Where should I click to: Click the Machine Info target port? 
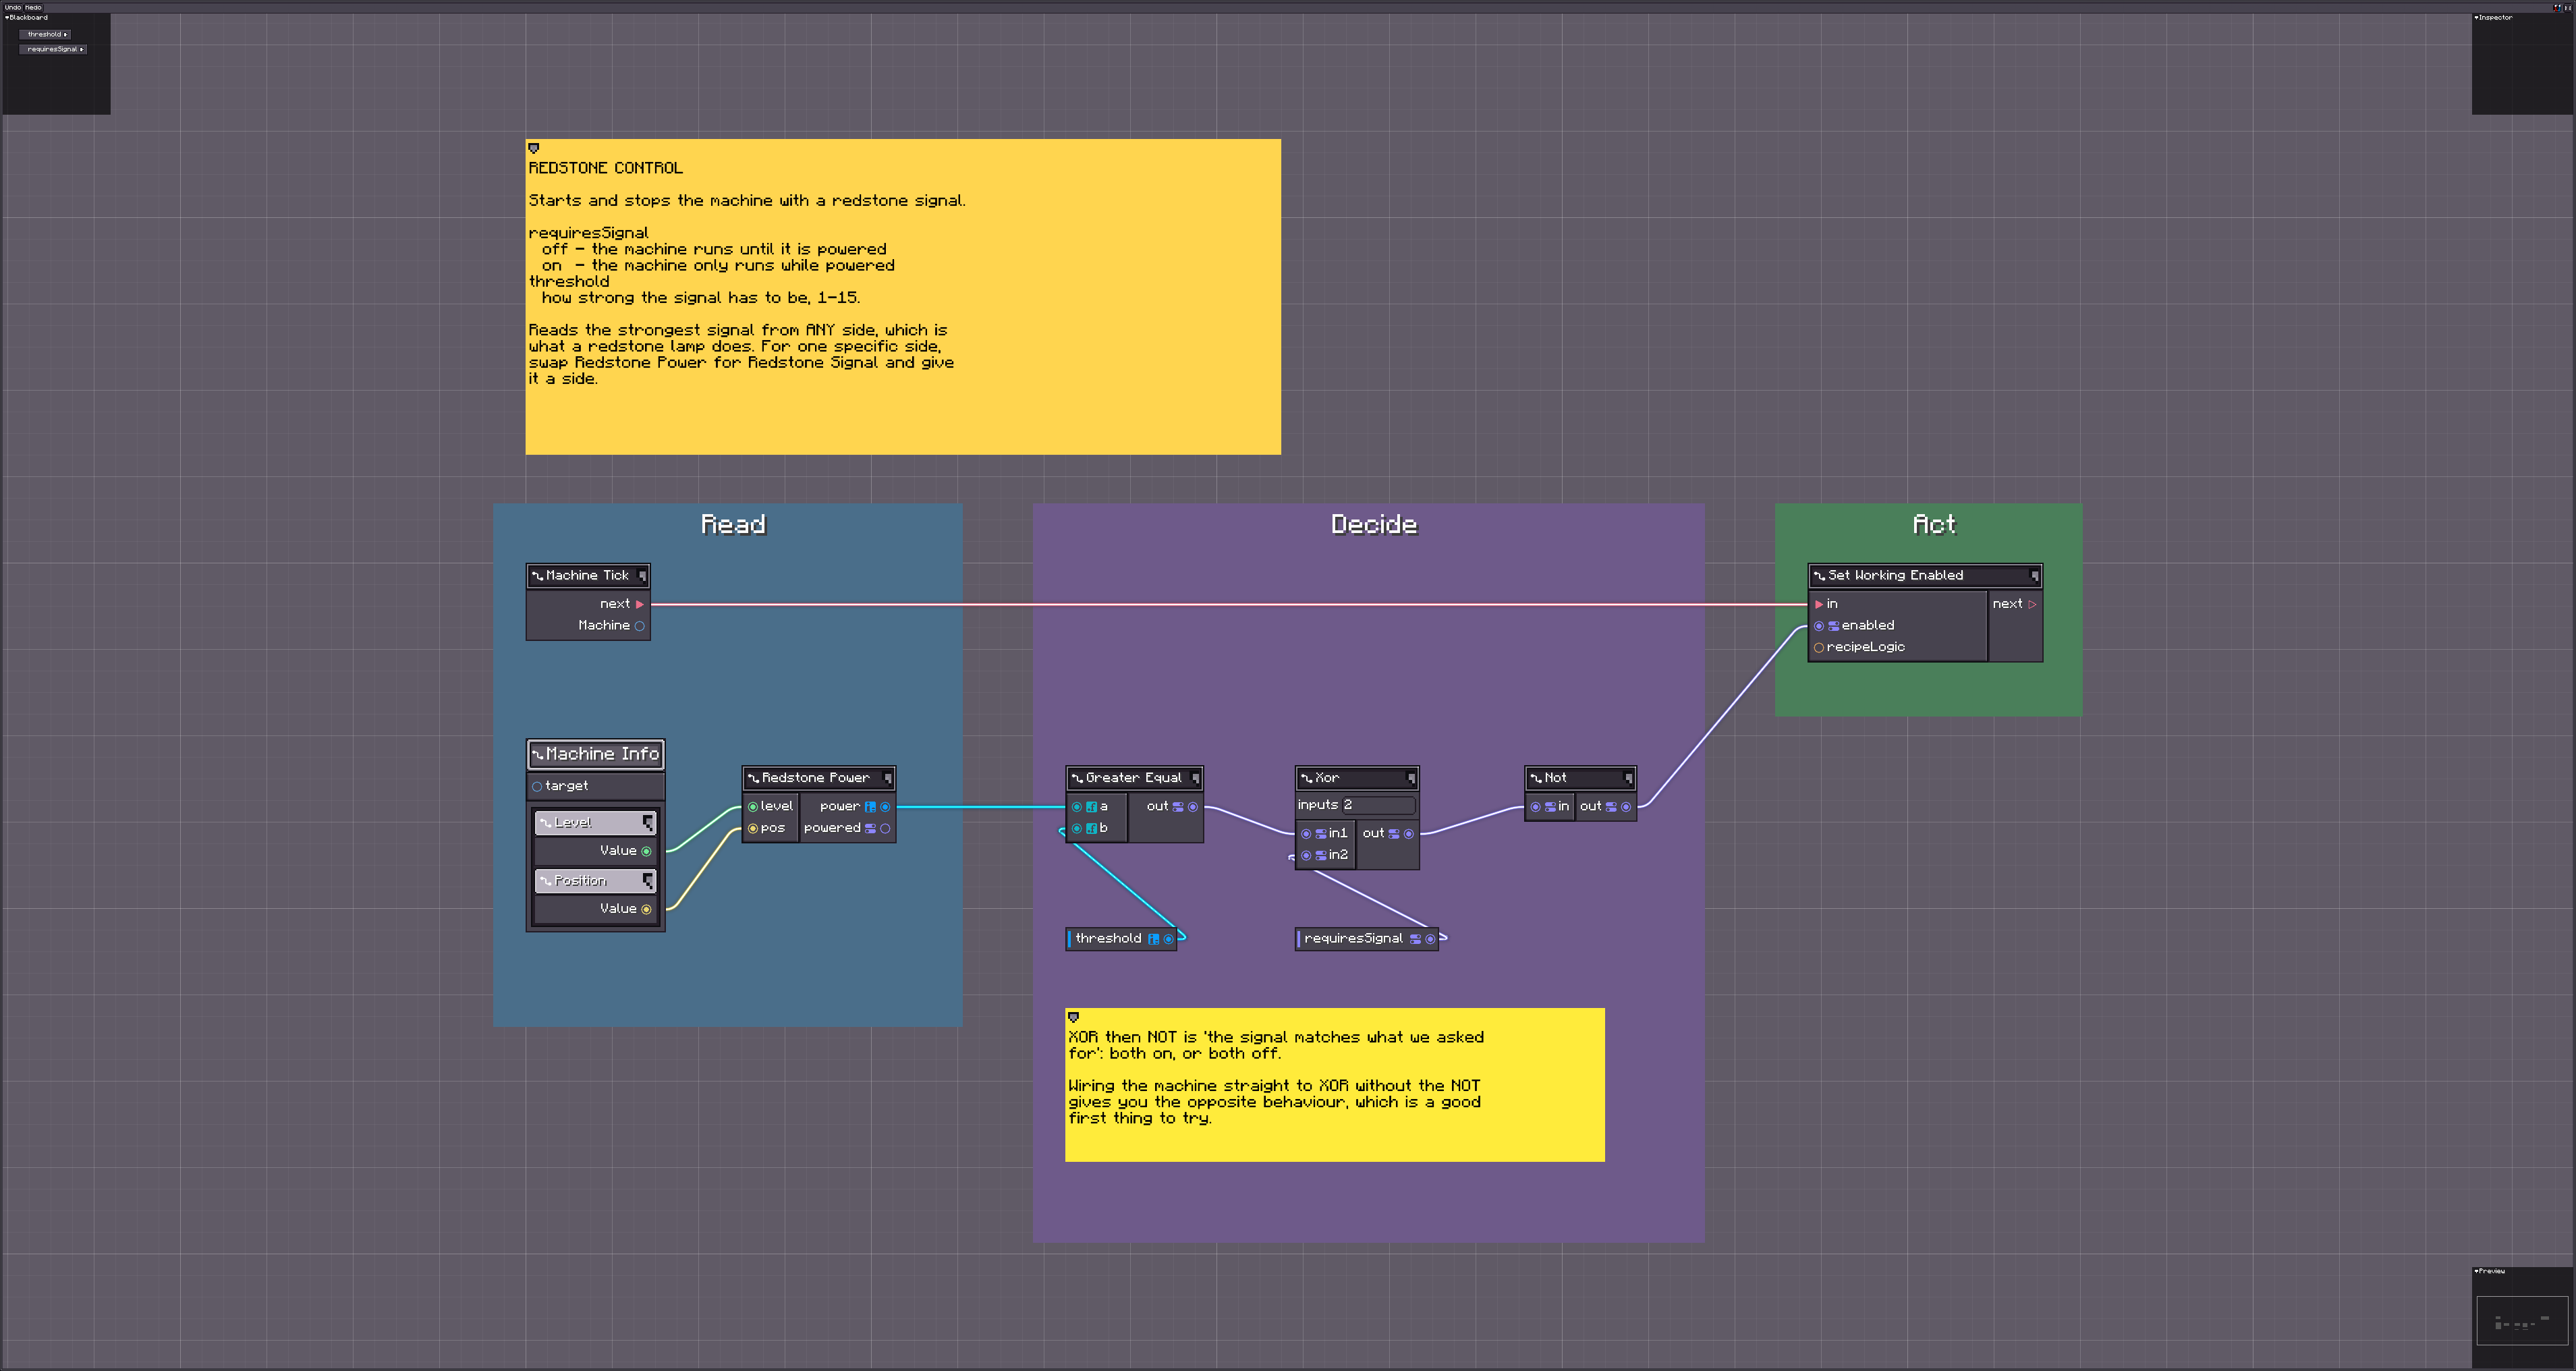537,786
